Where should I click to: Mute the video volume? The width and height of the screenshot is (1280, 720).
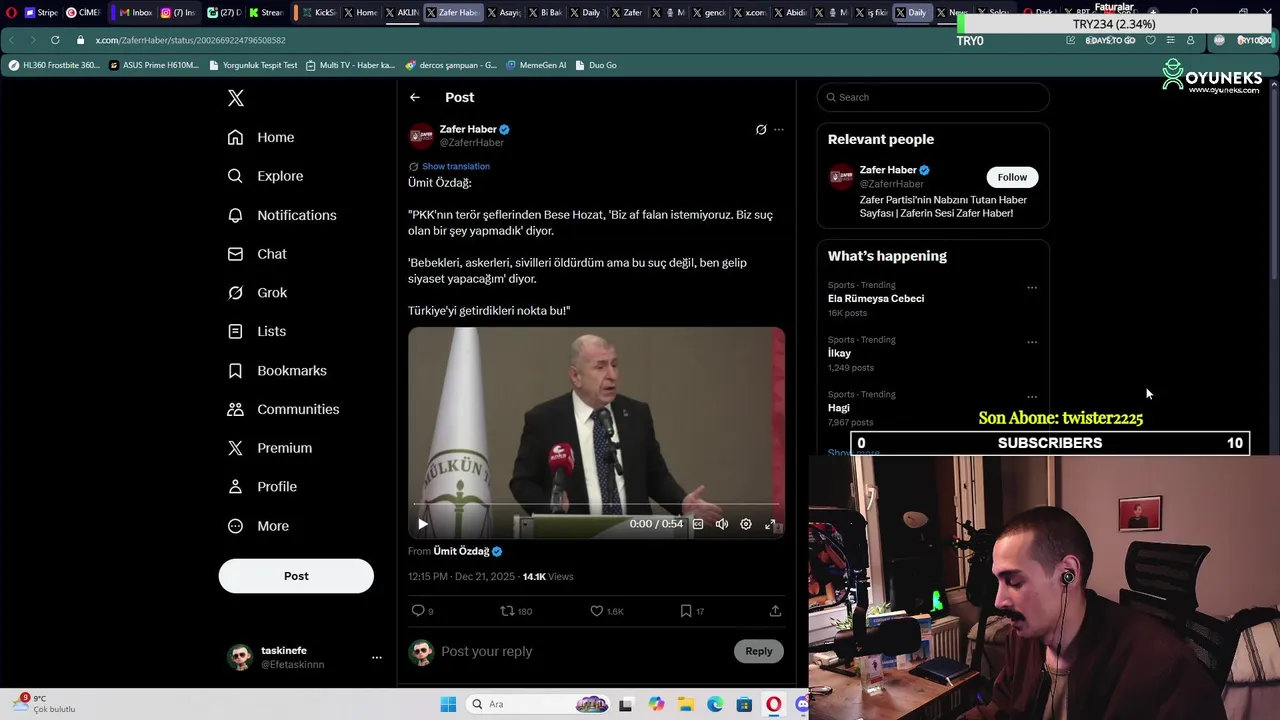click(x=722, y=524)
